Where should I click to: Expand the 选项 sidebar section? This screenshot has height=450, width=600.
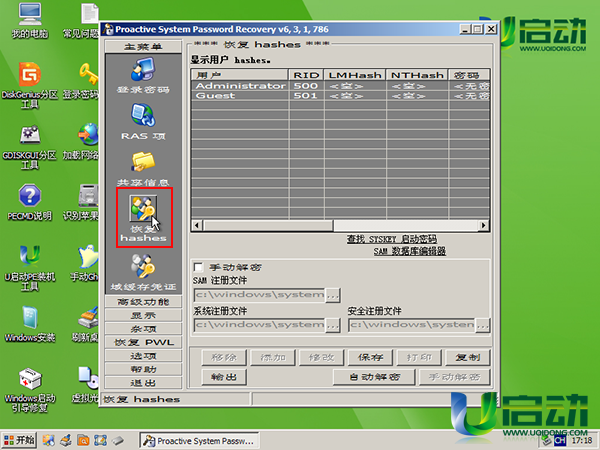coord(143,356)
